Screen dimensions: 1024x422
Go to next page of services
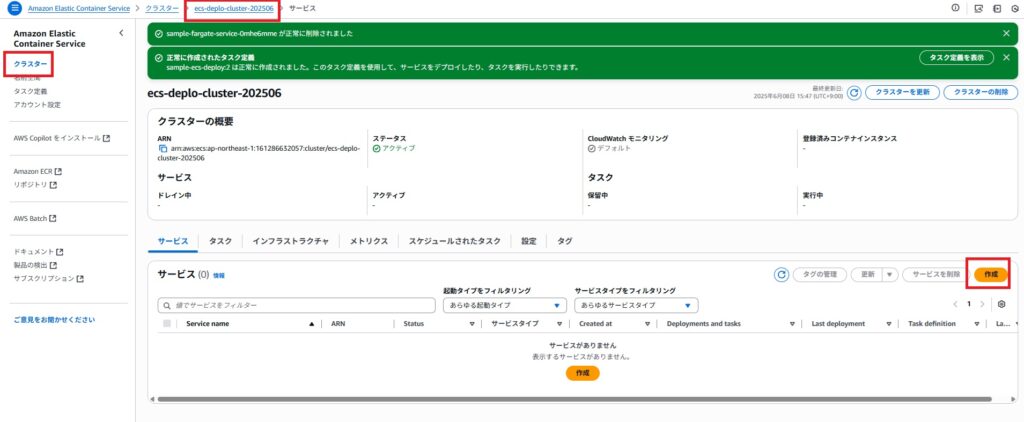[x=982, y=304]
